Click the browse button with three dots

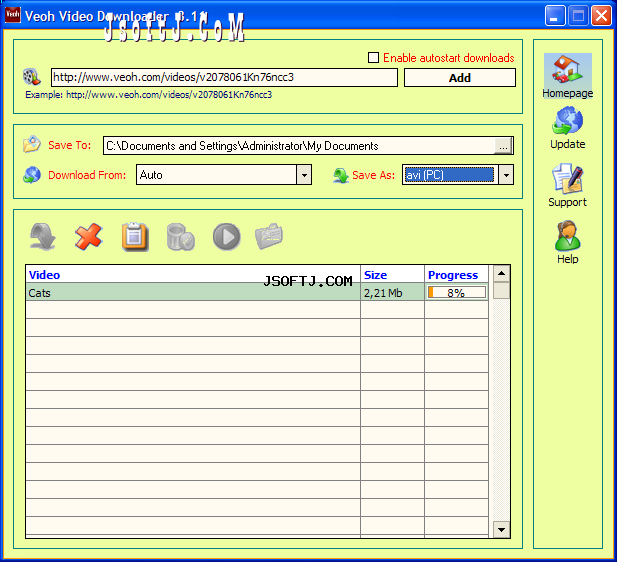coord(503,146)
